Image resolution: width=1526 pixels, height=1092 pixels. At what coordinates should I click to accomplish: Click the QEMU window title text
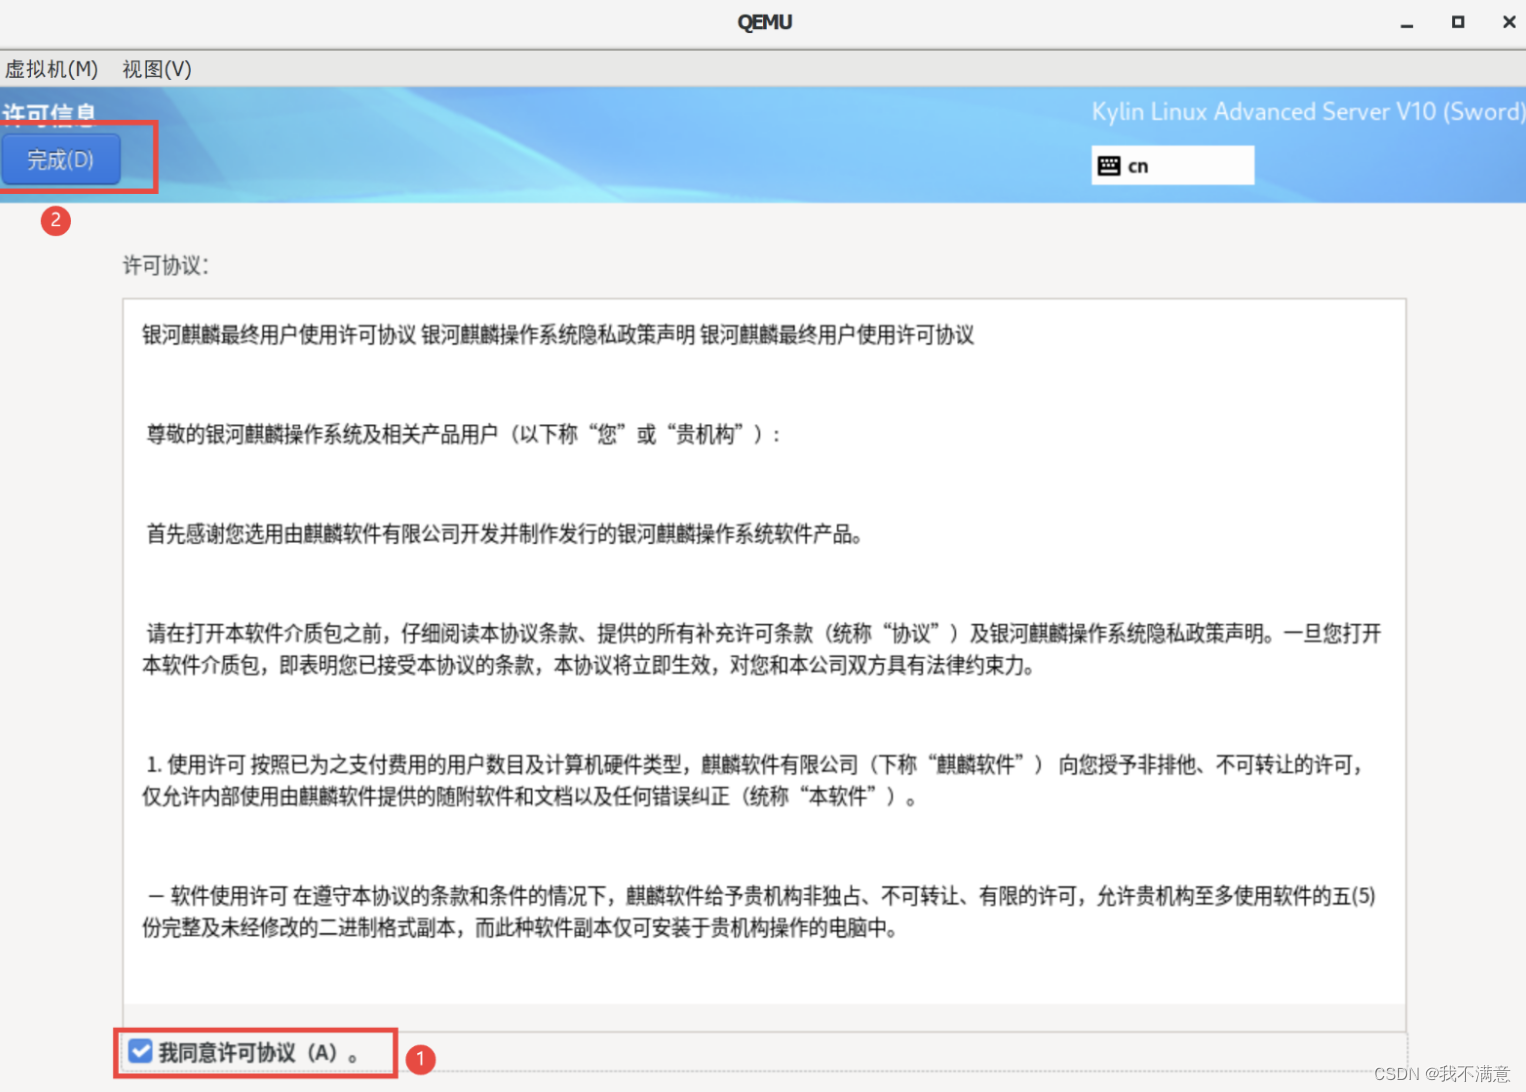(765, 22)
